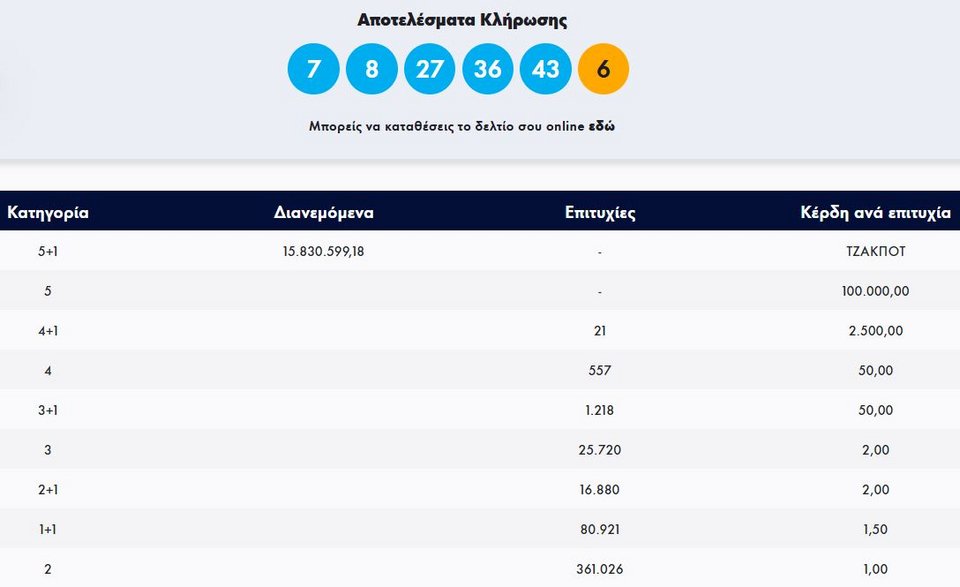This screenshot has height=587, width=960.
Task: Open the online ticket link 'εδώ'
Action: point(601,128)
